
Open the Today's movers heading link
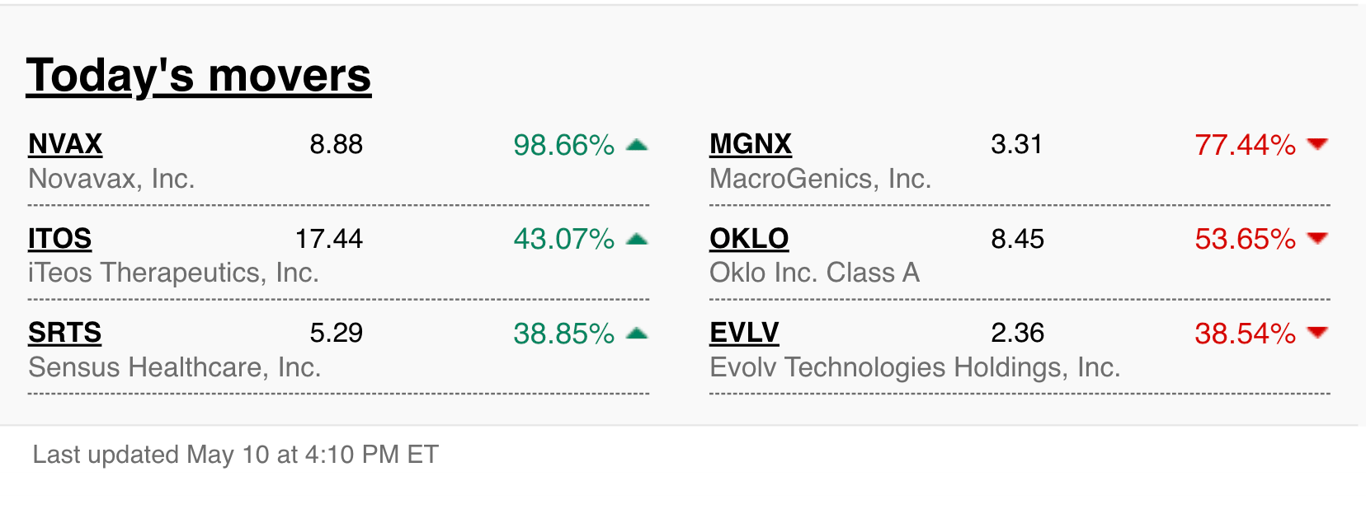point(199,75)
